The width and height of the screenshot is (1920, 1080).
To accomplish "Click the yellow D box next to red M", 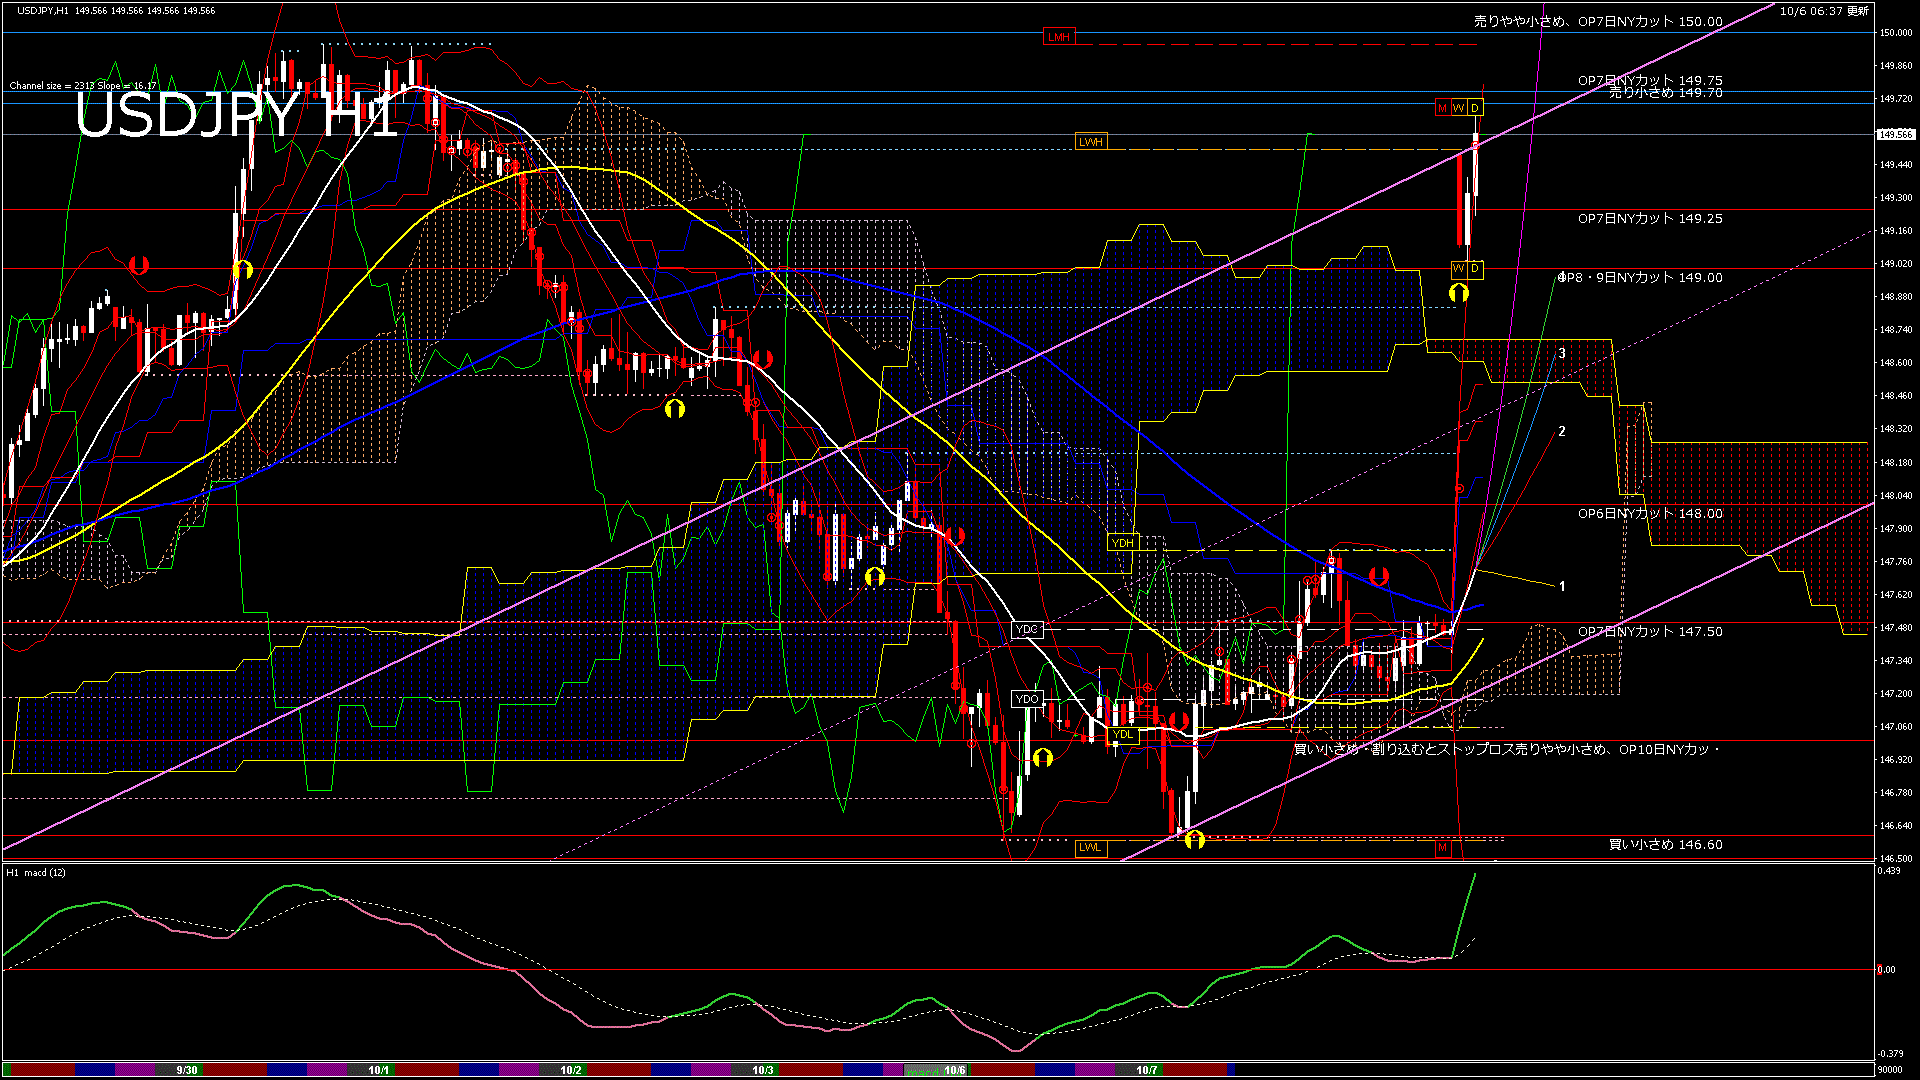I will coord(1475,108).
